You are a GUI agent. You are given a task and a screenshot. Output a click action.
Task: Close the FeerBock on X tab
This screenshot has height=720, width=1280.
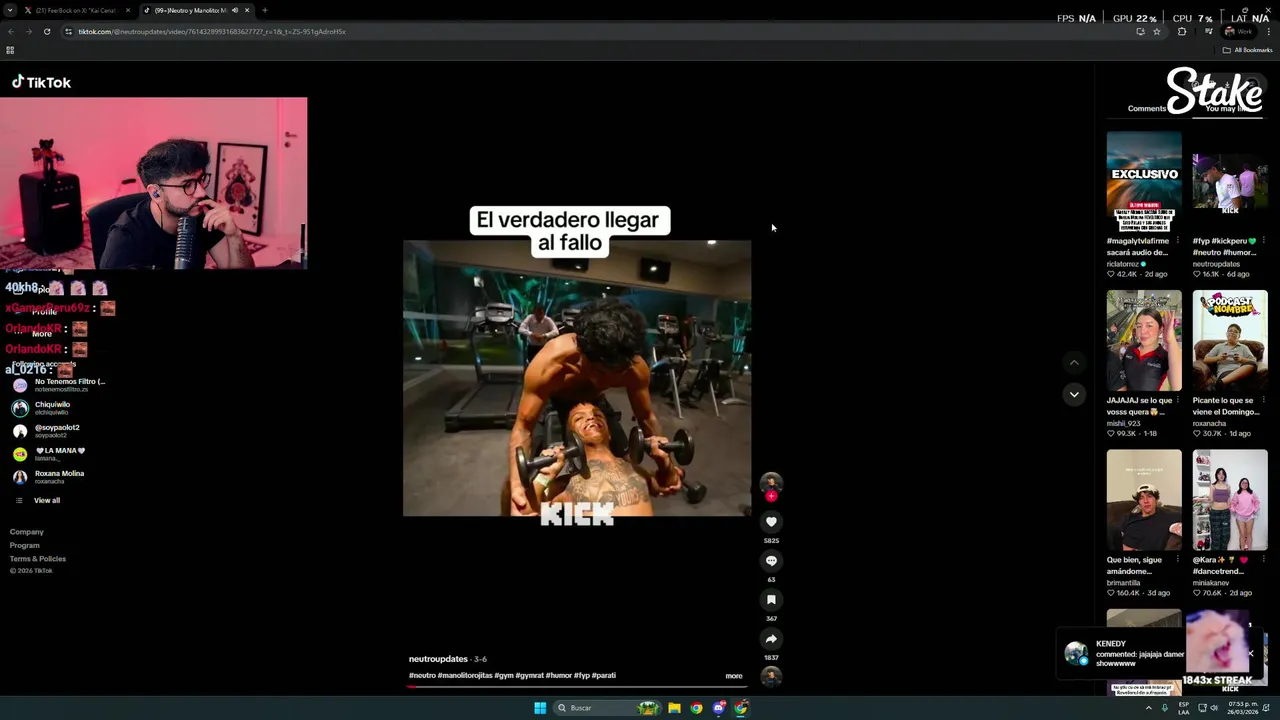click(x=127, y=10)
